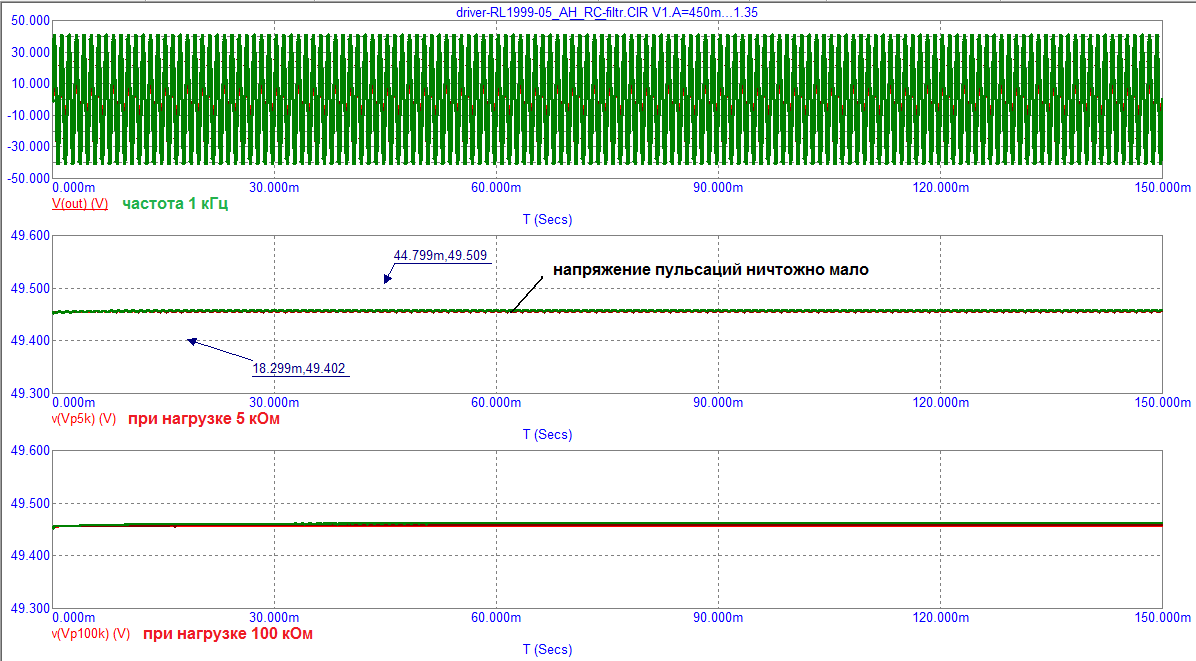The height and width of the screenshot is (661, 1196).
Task: Click 49.600 on the v(Vp5k) plot Y-axis
Action: click(x=31, y=236)
